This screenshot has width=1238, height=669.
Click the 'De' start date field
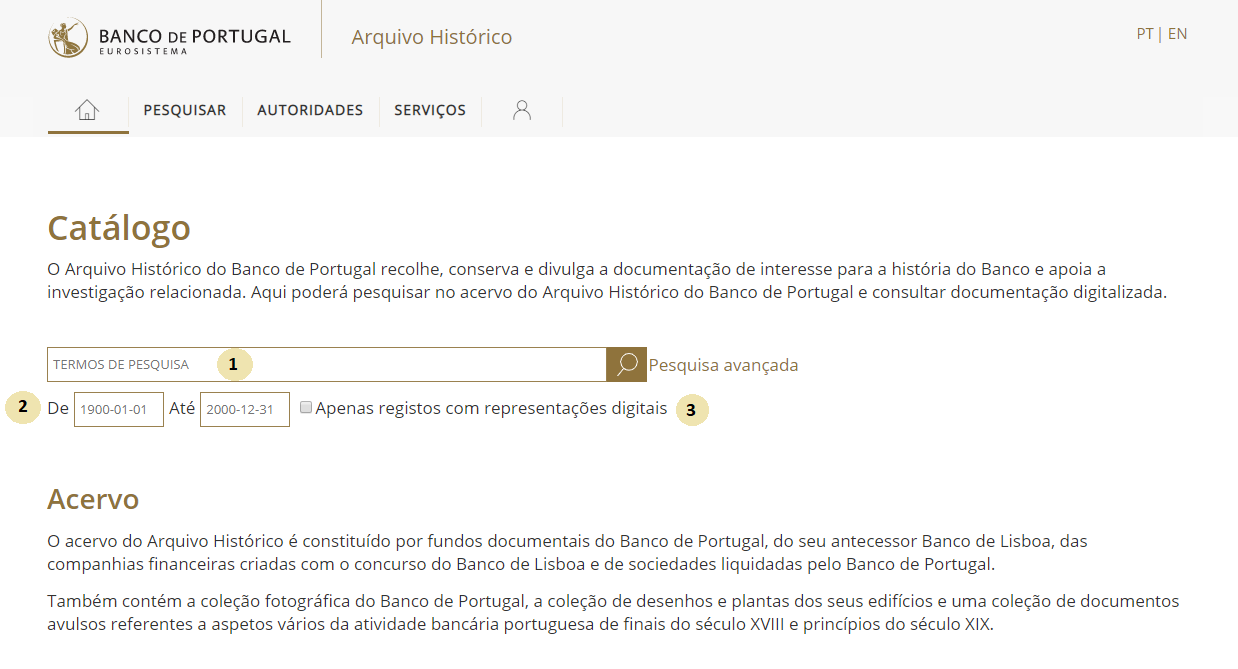pos(119,409)
